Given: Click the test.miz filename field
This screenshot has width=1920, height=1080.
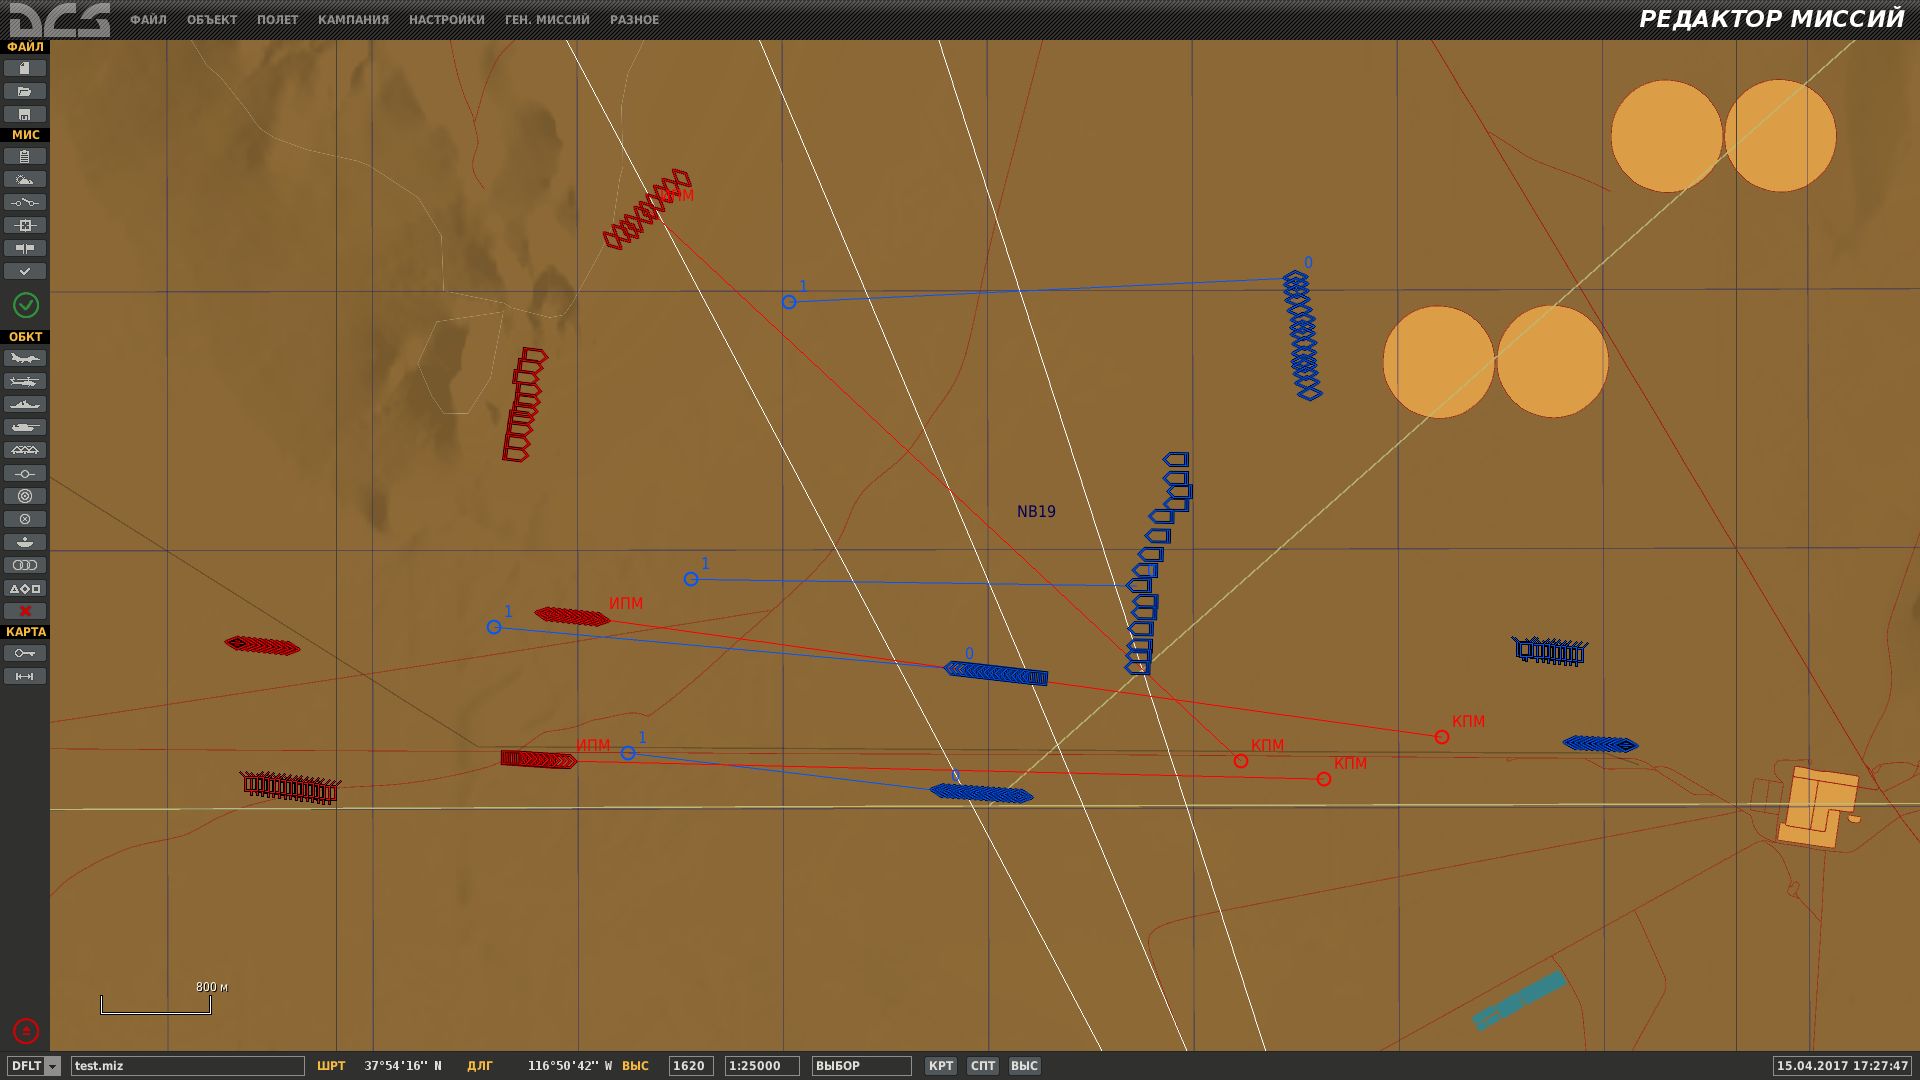Looking at the screenshot, I should pos(187,1066).
